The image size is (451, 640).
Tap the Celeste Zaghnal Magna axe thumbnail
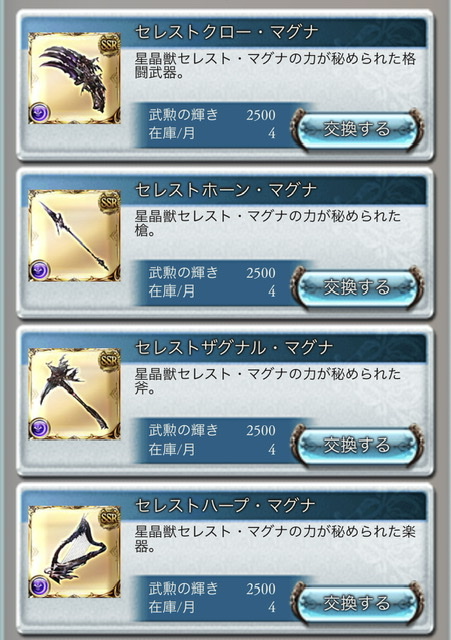tap(74, 393)
